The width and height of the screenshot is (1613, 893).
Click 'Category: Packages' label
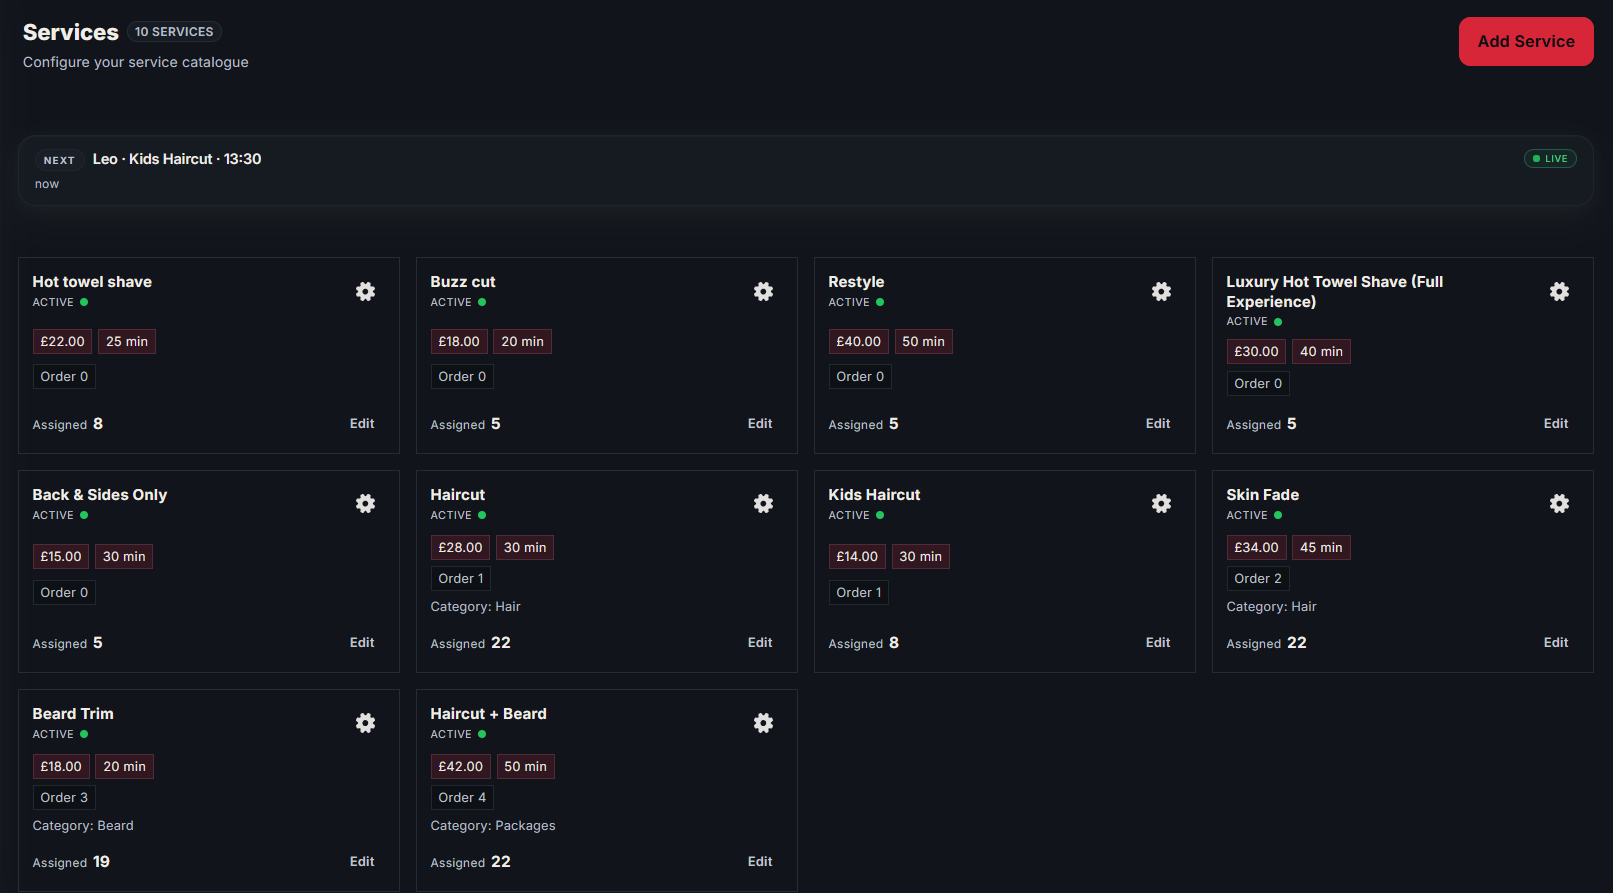[x=493, y=826]
